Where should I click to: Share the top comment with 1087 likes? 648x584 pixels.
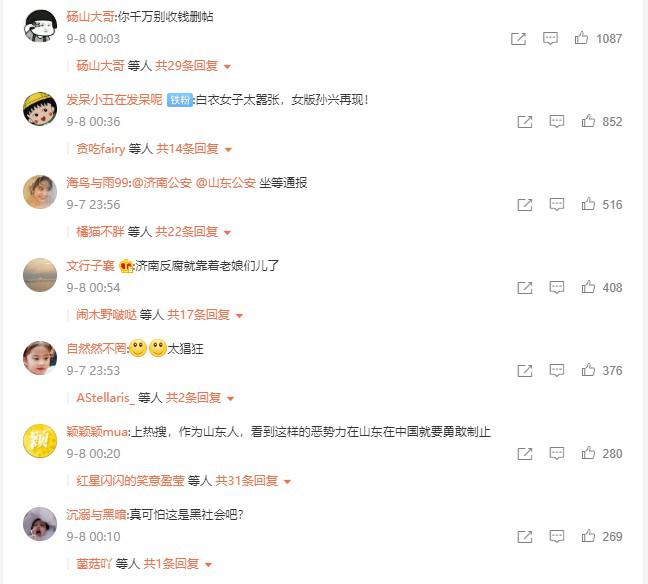tap(518, 38)
